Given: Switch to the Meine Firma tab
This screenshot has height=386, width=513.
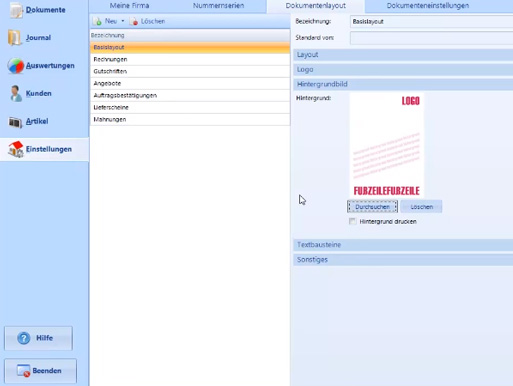Looking at the screenshot, I should (x=129, y=6).
